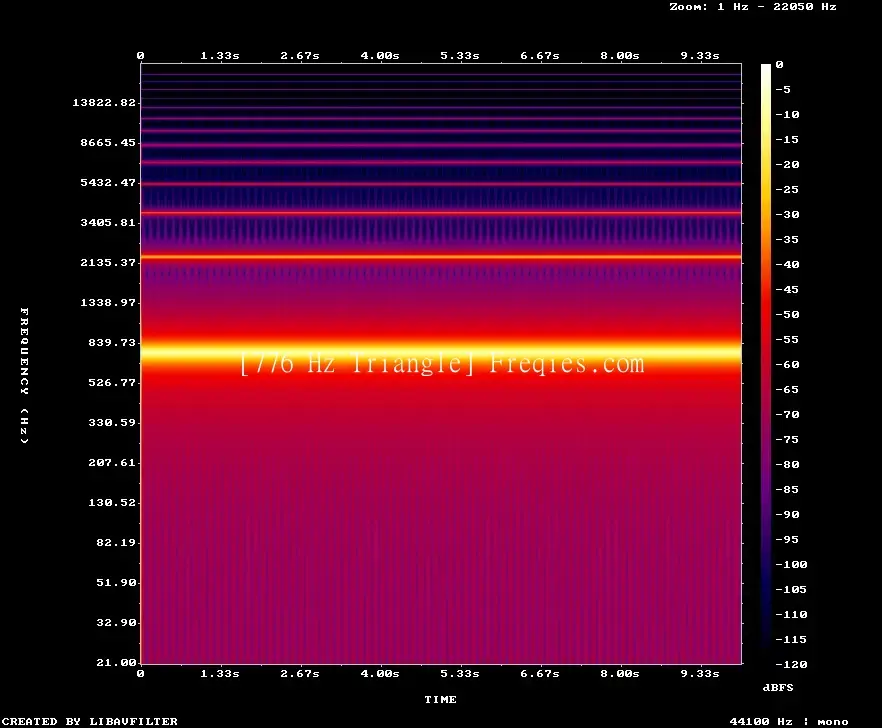The height and width of the screenshot is (728, 882).
Task: Select the 51.90 frequency label
Action: click(116, 582)
